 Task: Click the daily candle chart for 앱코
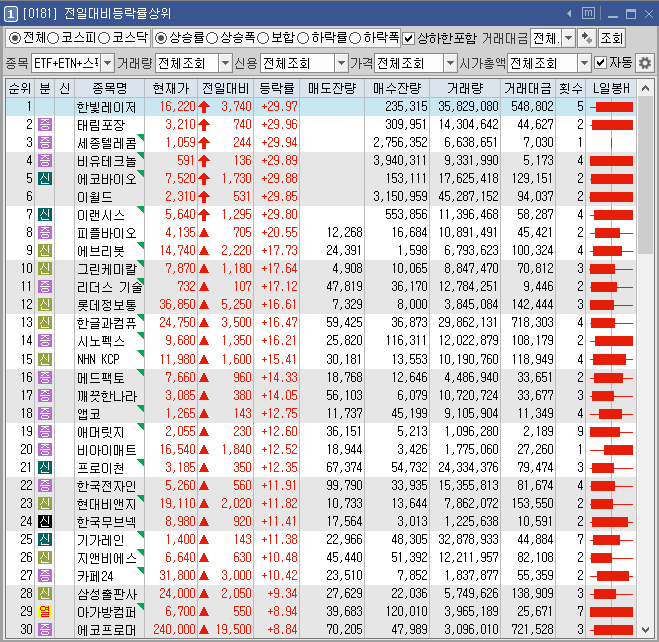(612, 414)
